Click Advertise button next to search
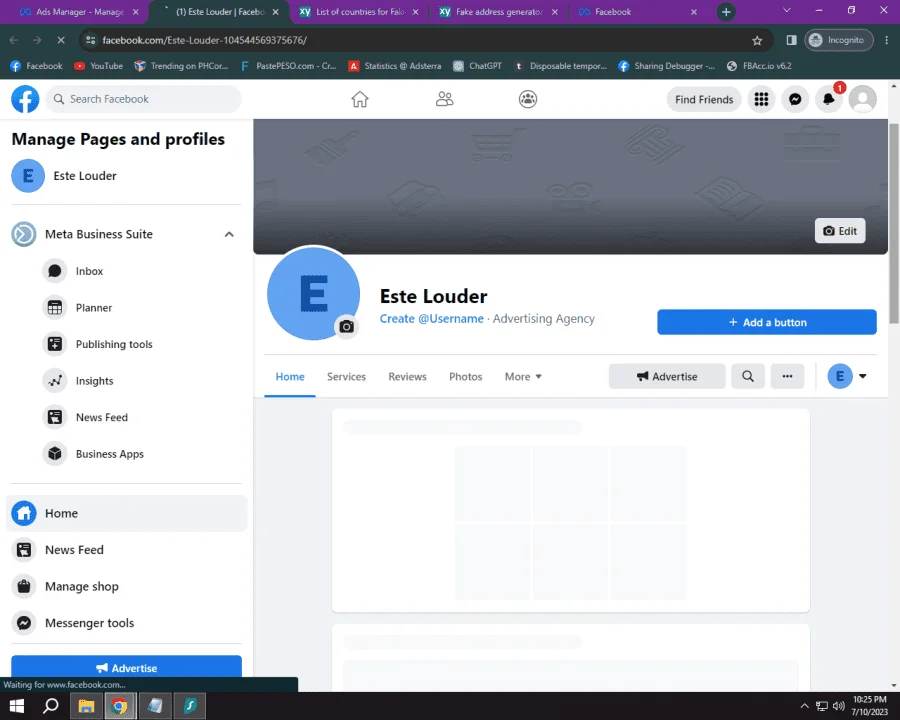The width and height of the screenshot is (900, 720). (666, 376)
